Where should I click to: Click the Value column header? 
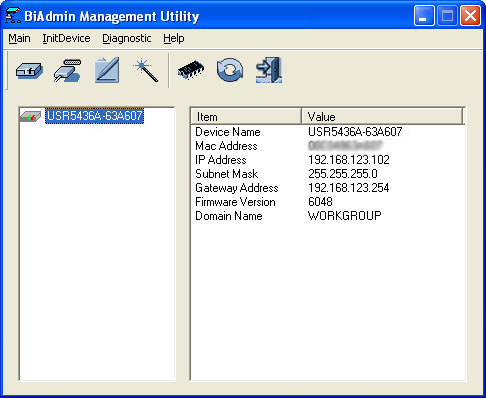click(382, 117)
